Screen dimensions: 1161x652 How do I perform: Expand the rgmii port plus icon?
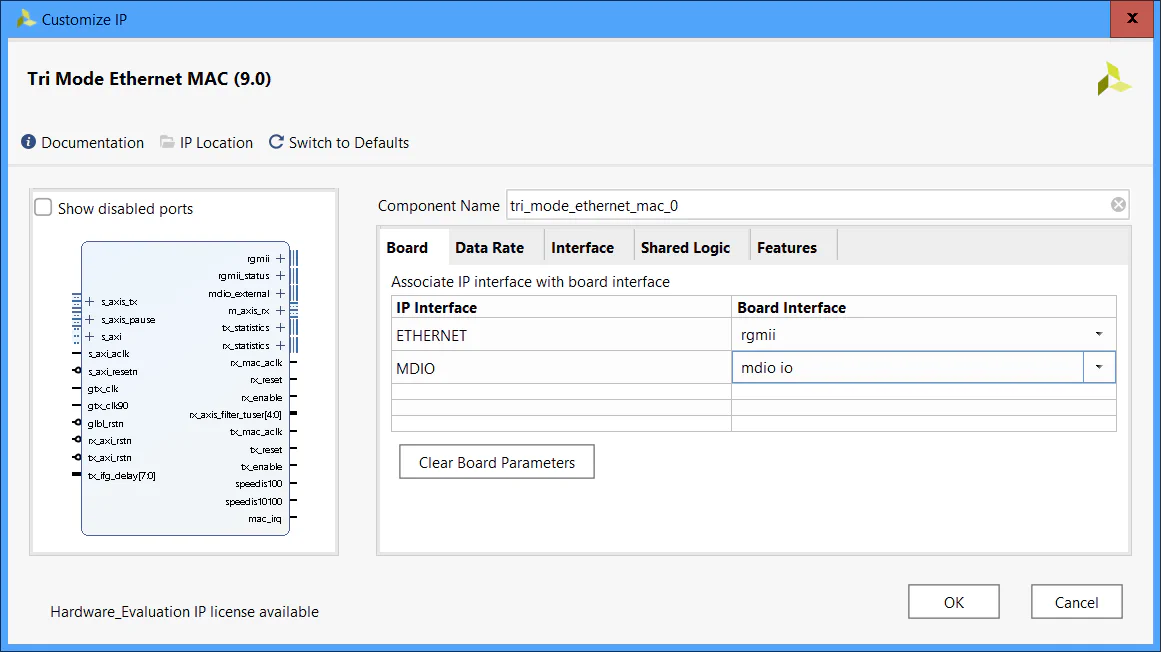[x=281, y=258]
